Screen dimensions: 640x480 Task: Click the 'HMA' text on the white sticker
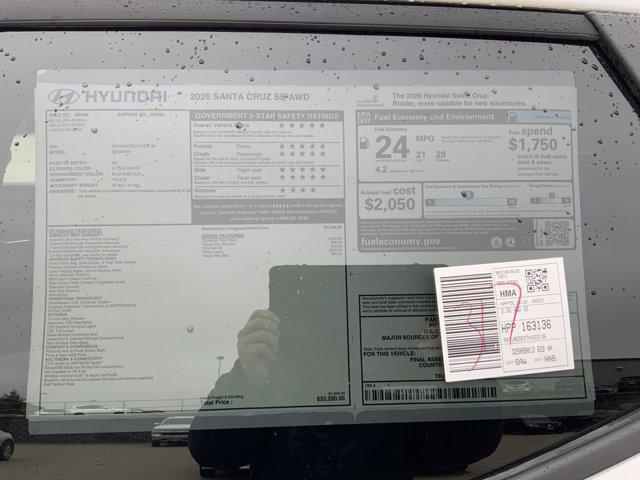pos(508,293)
